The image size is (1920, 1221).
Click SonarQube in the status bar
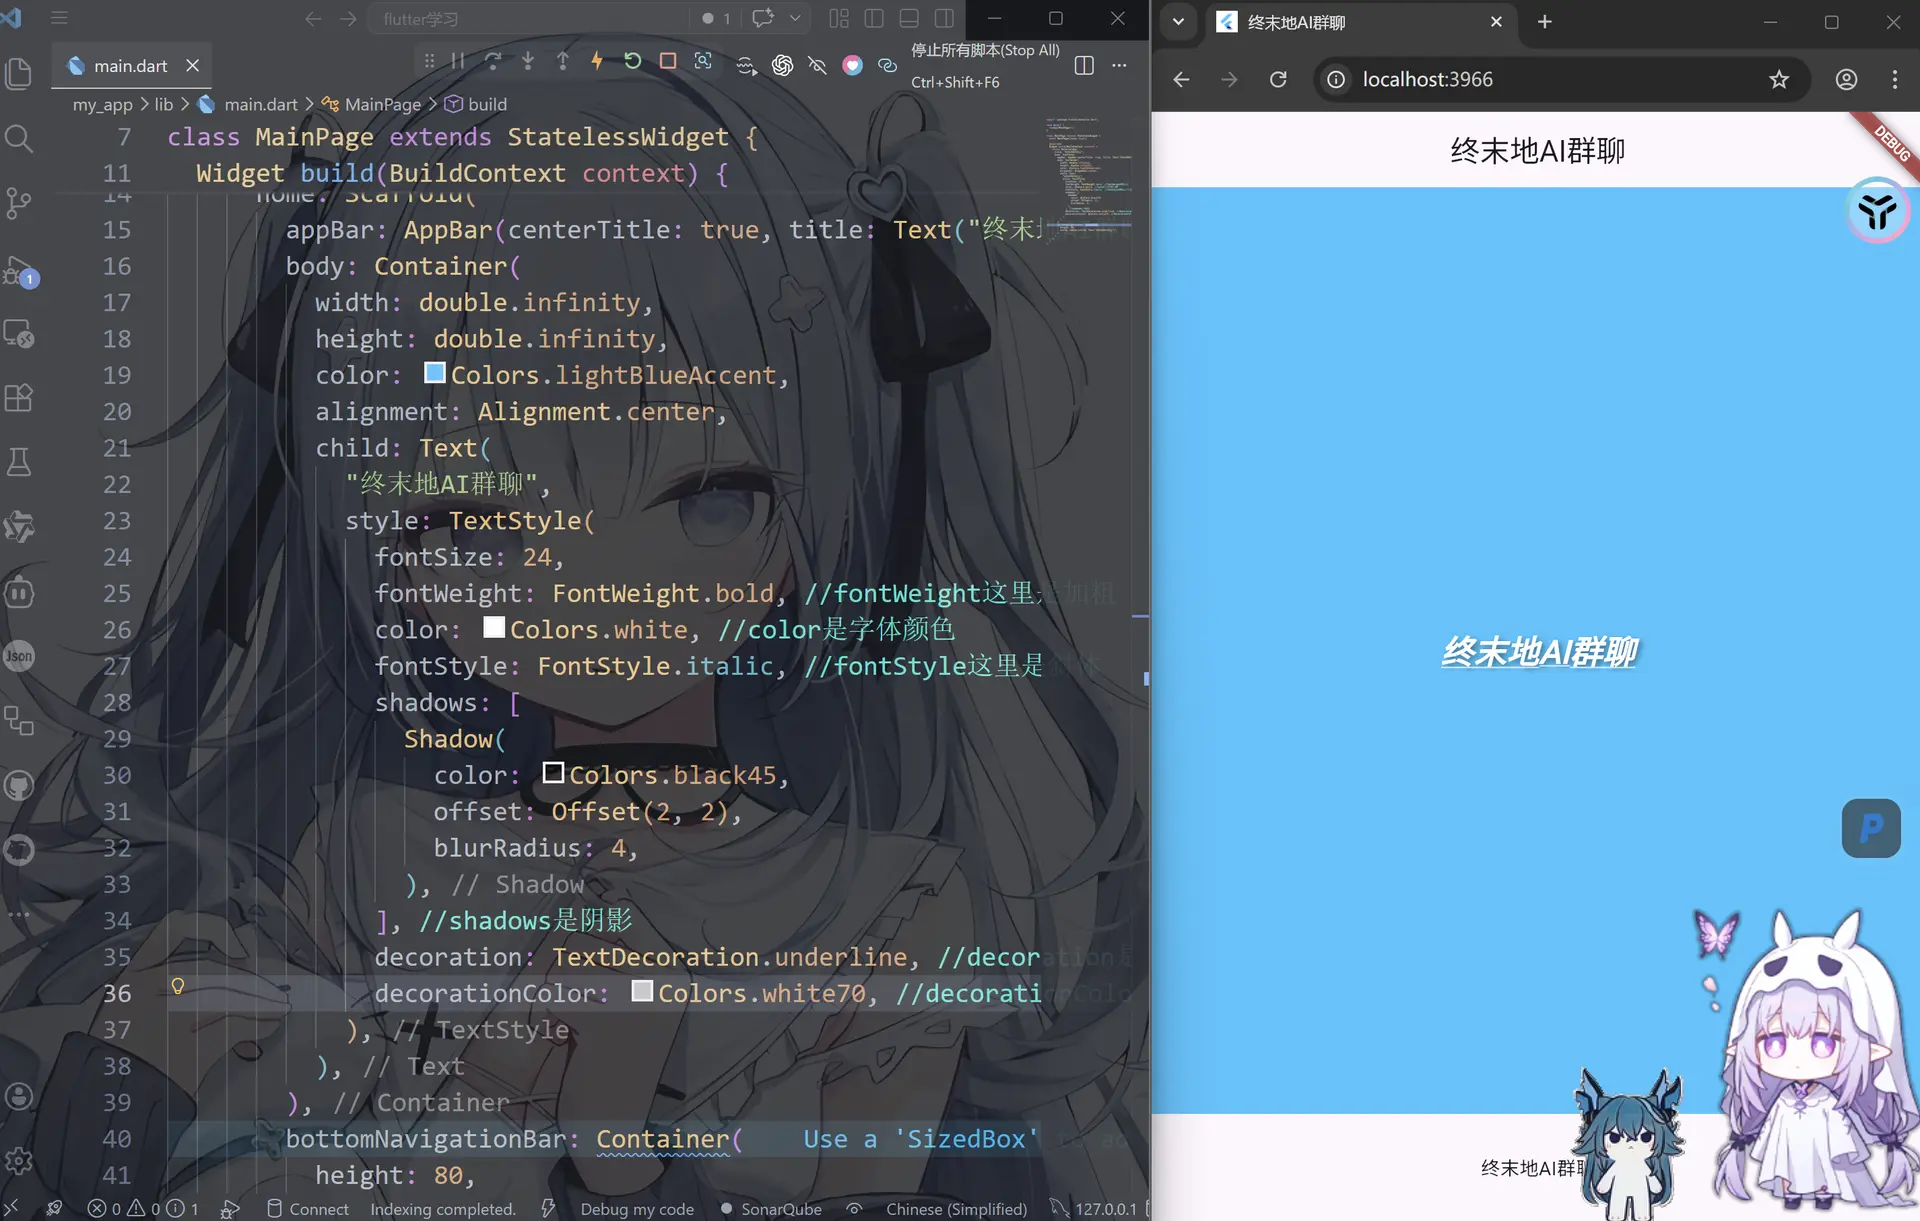click(x=771, y=1208)
